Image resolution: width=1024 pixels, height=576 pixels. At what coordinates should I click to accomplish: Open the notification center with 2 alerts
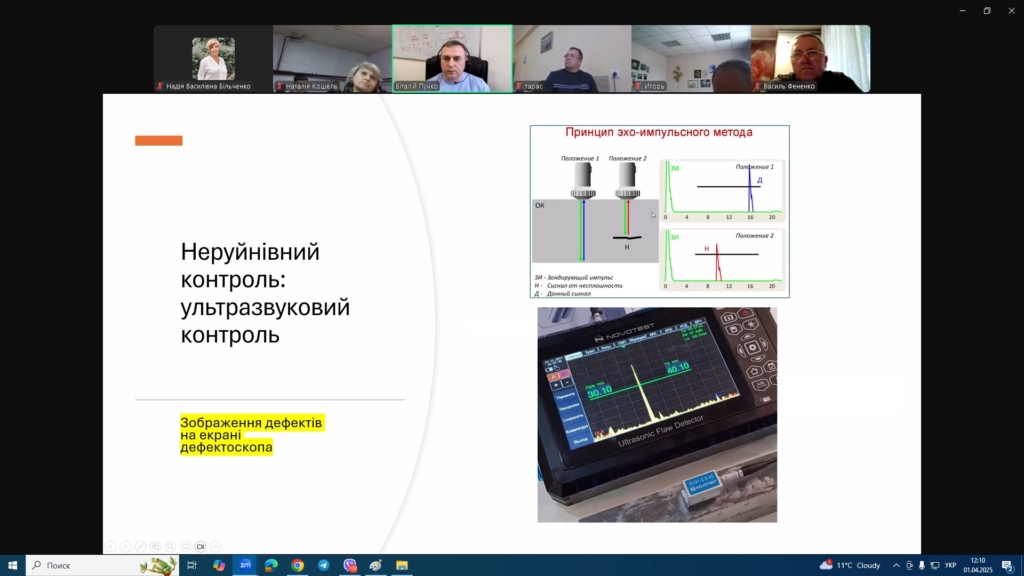point(1008,565)
